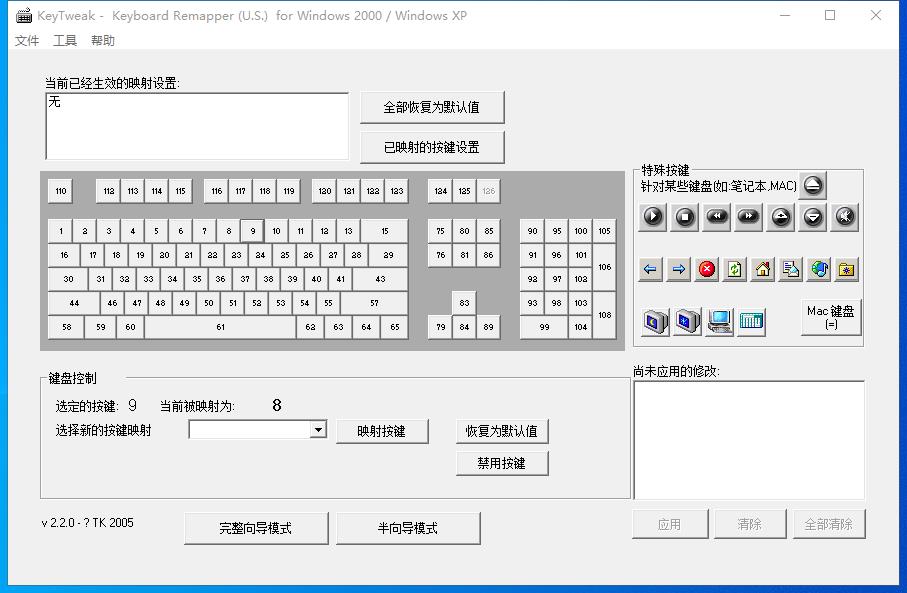Start 半向导模式
This screenshot has height=593, width=907.
point(408,528)
